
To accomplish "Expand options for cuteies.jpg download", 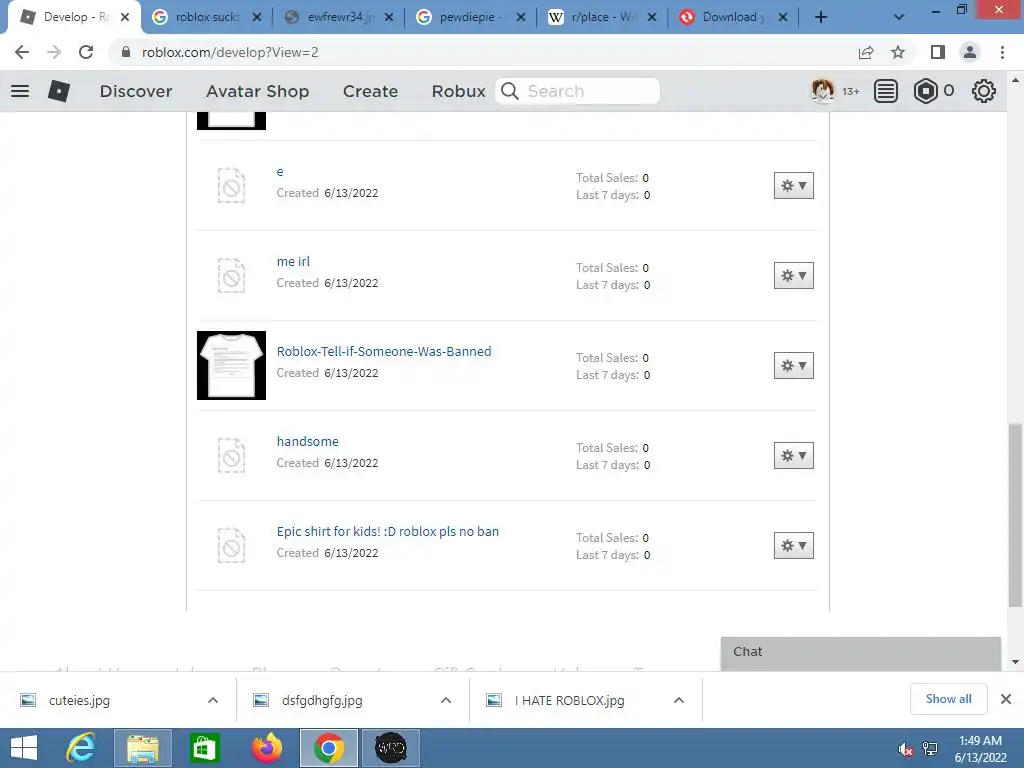I will click(x=213, y=700).
